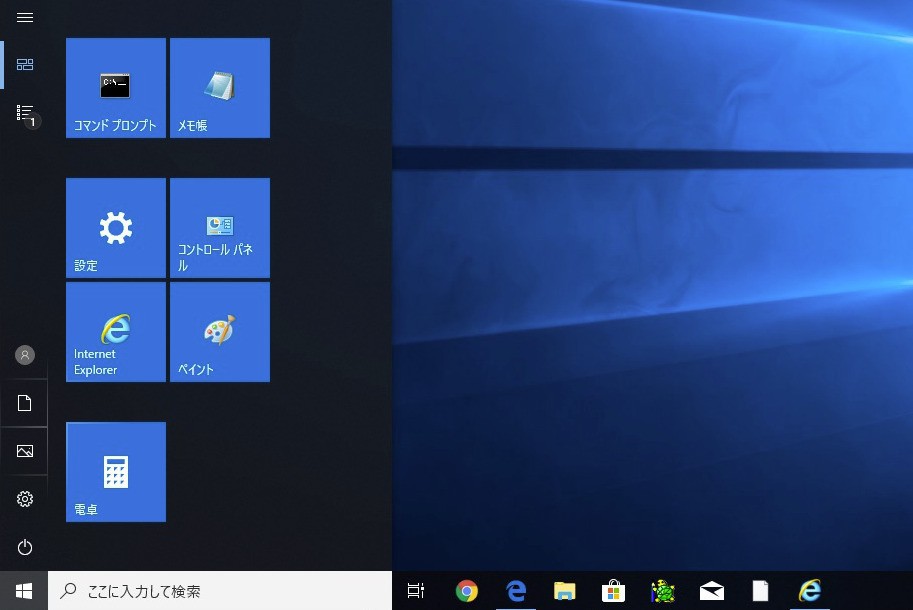Open the 設定 (Settings) tile
This screenshot has width=913, height=610.
[x=115, y=227]
